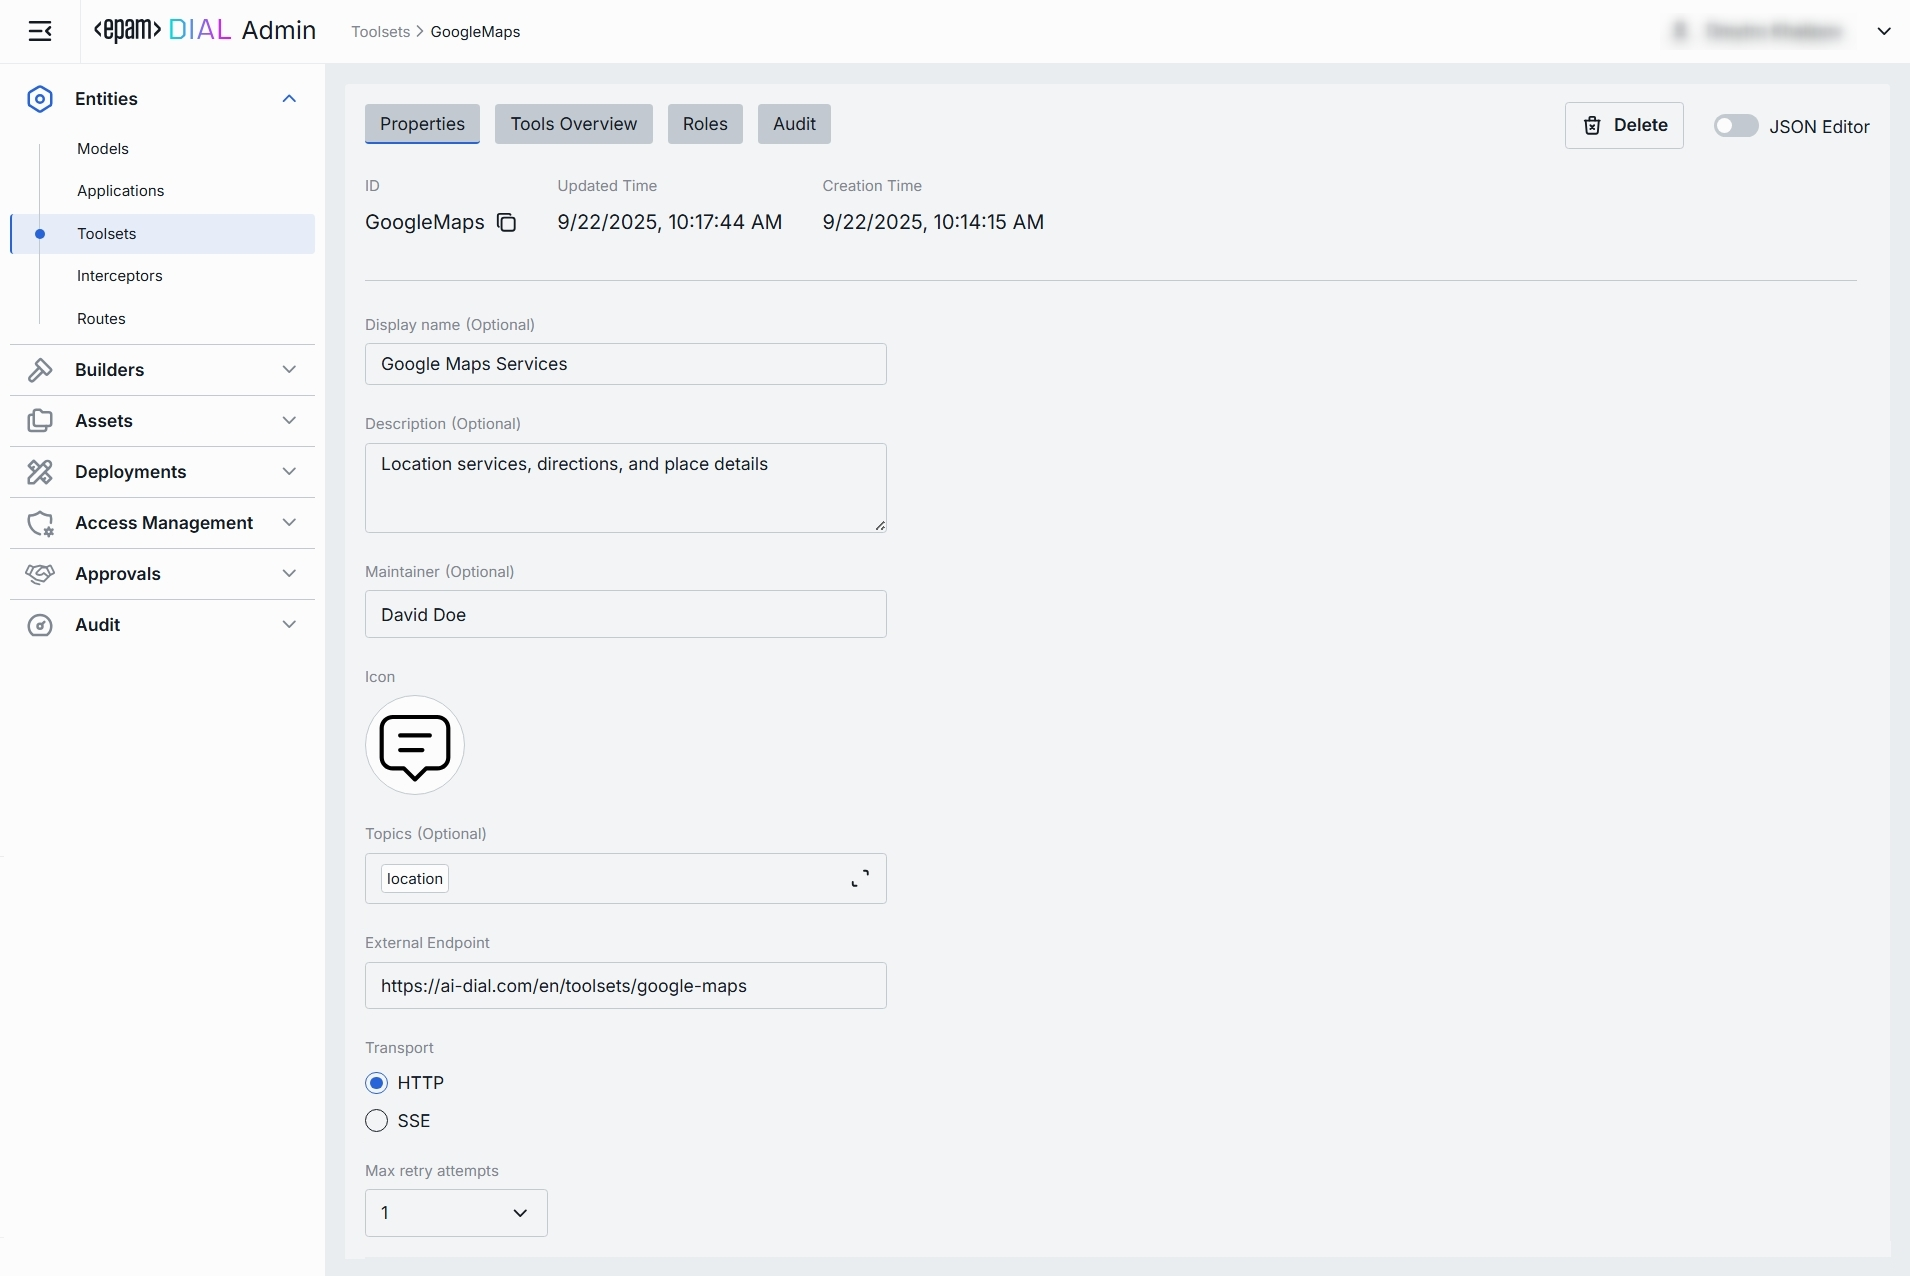The width and height of the screenshot is (1910, 1276).
Task: Edit the Maintainer field
Action: [626, 614]
